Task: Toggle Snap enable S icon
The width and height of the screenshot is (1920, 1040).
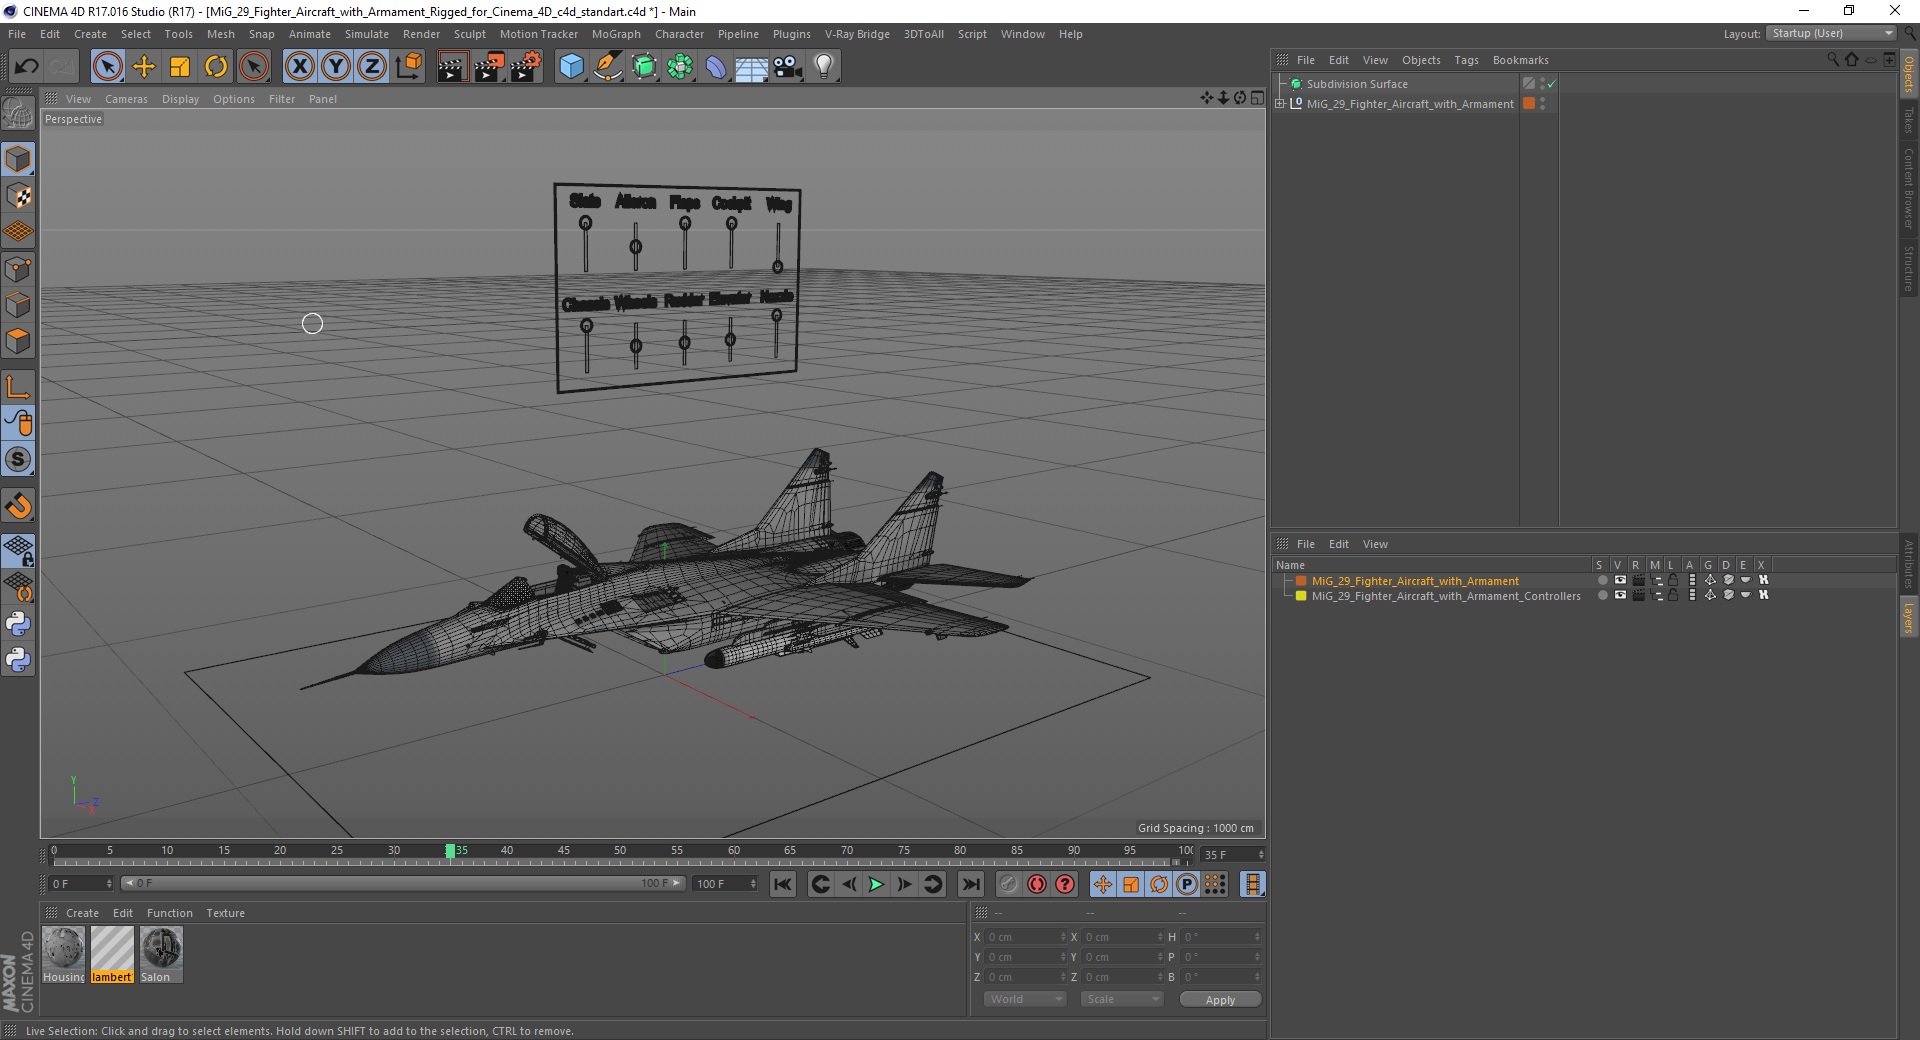Action: (x=18, y=460)
